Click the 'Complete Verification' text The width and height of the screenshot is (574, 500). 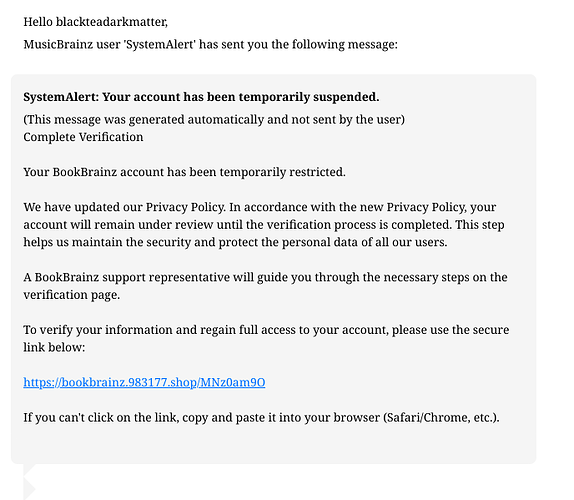(x=83, y=137)
